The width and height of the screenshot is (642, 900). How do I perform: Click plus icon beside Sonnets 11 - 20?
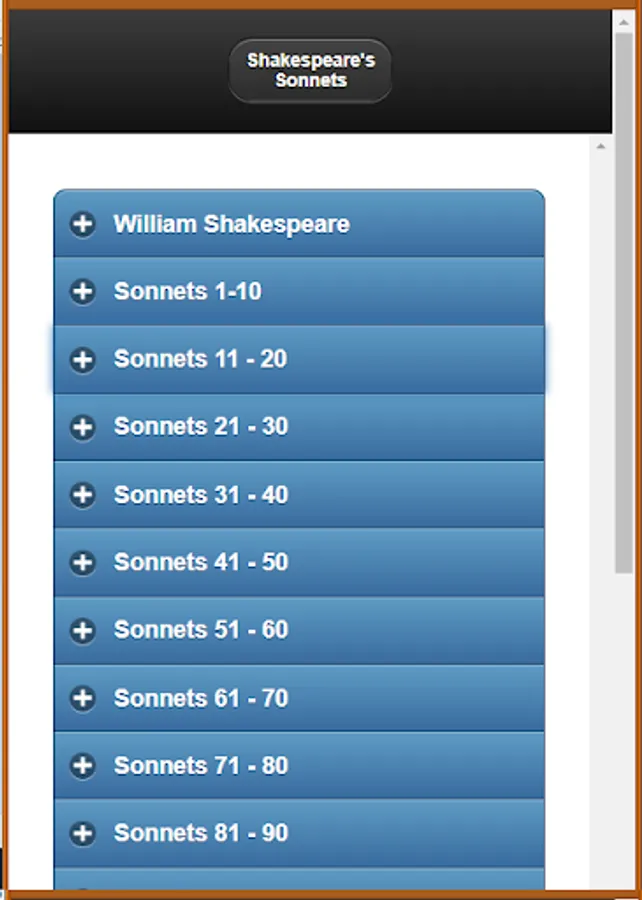tap(83, 360)
